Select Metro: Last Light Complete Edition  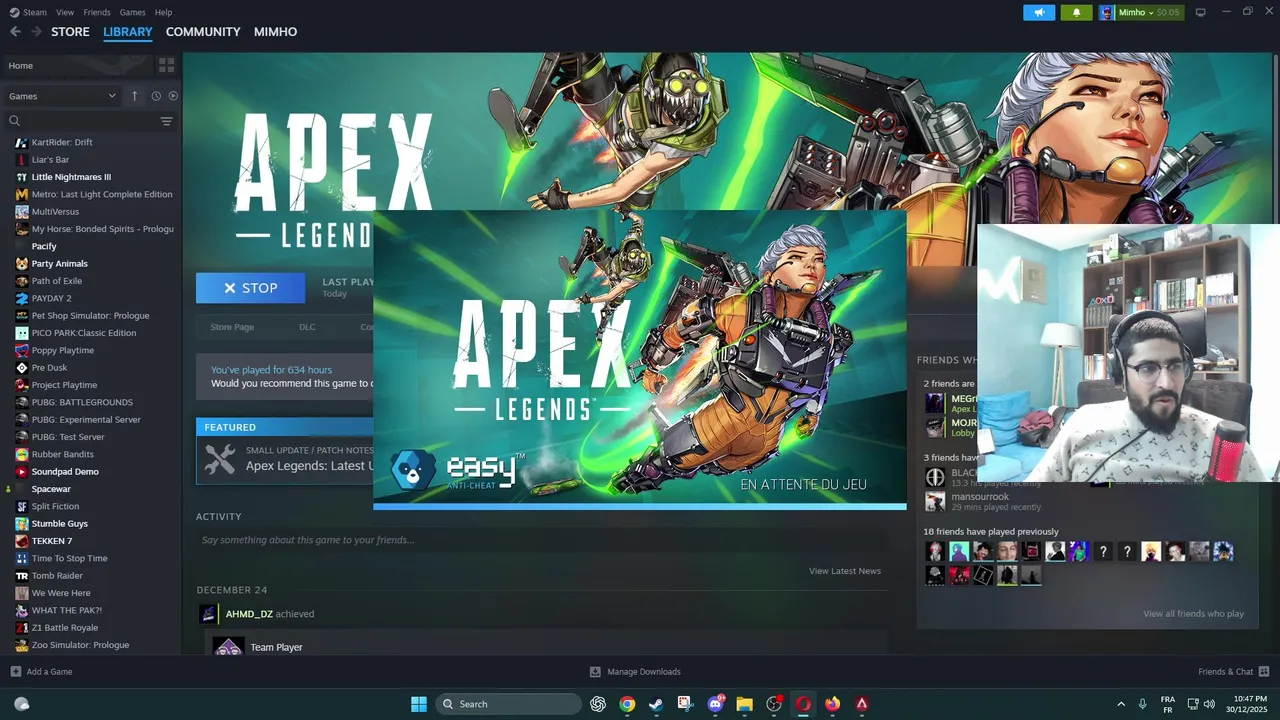pyautogui.click(x=102, y=194)
